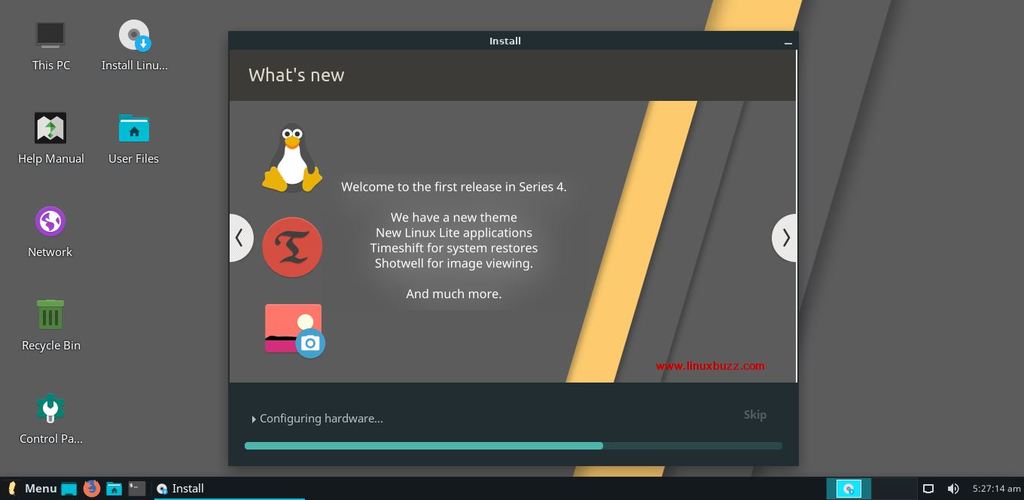Switch to the highlighted workspace in pager
This screenshot has width=1024, height=500.
[848, 488]
